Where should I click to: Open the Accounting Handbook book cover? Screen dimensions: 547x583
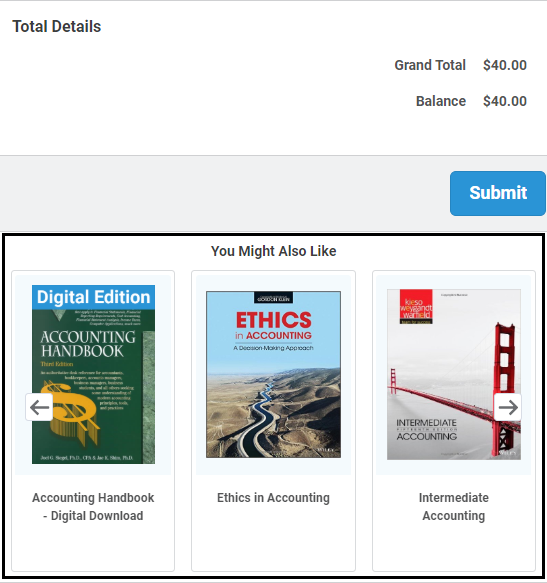point(93,374)
